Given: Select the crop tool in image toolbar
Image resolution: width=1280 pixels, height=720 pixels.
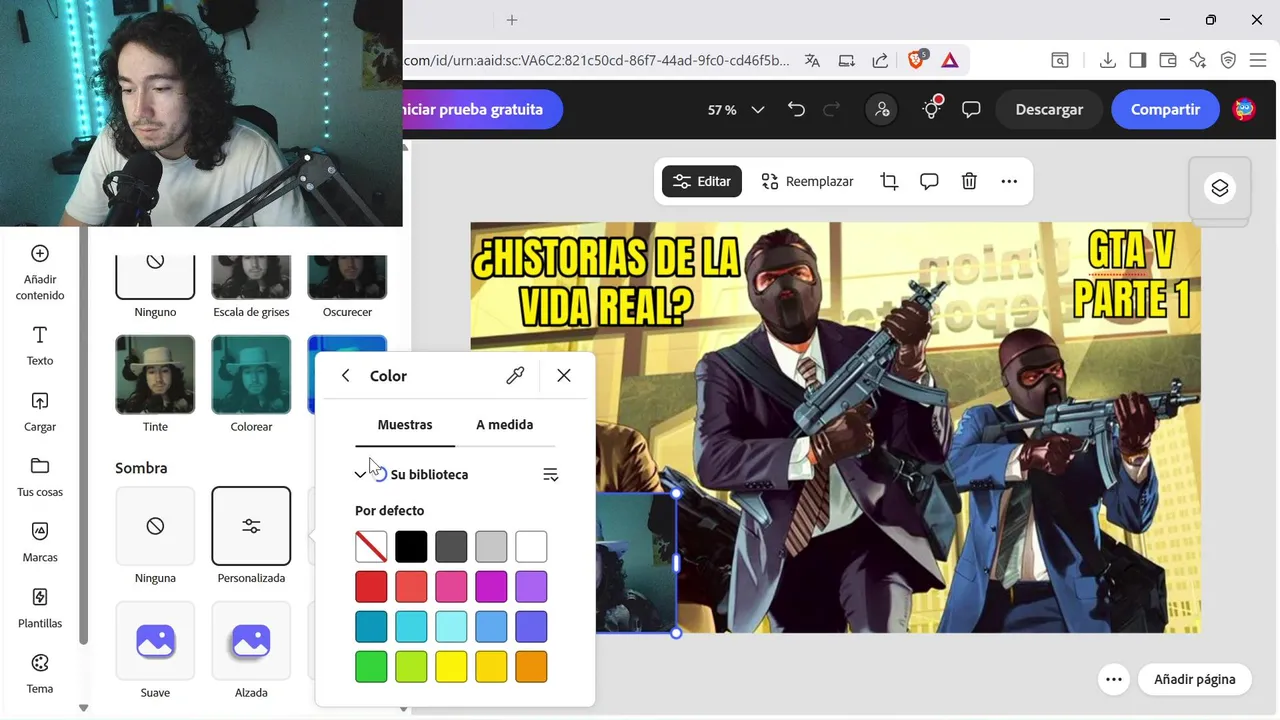Looking at the screenshot, I should pos(889,181).
